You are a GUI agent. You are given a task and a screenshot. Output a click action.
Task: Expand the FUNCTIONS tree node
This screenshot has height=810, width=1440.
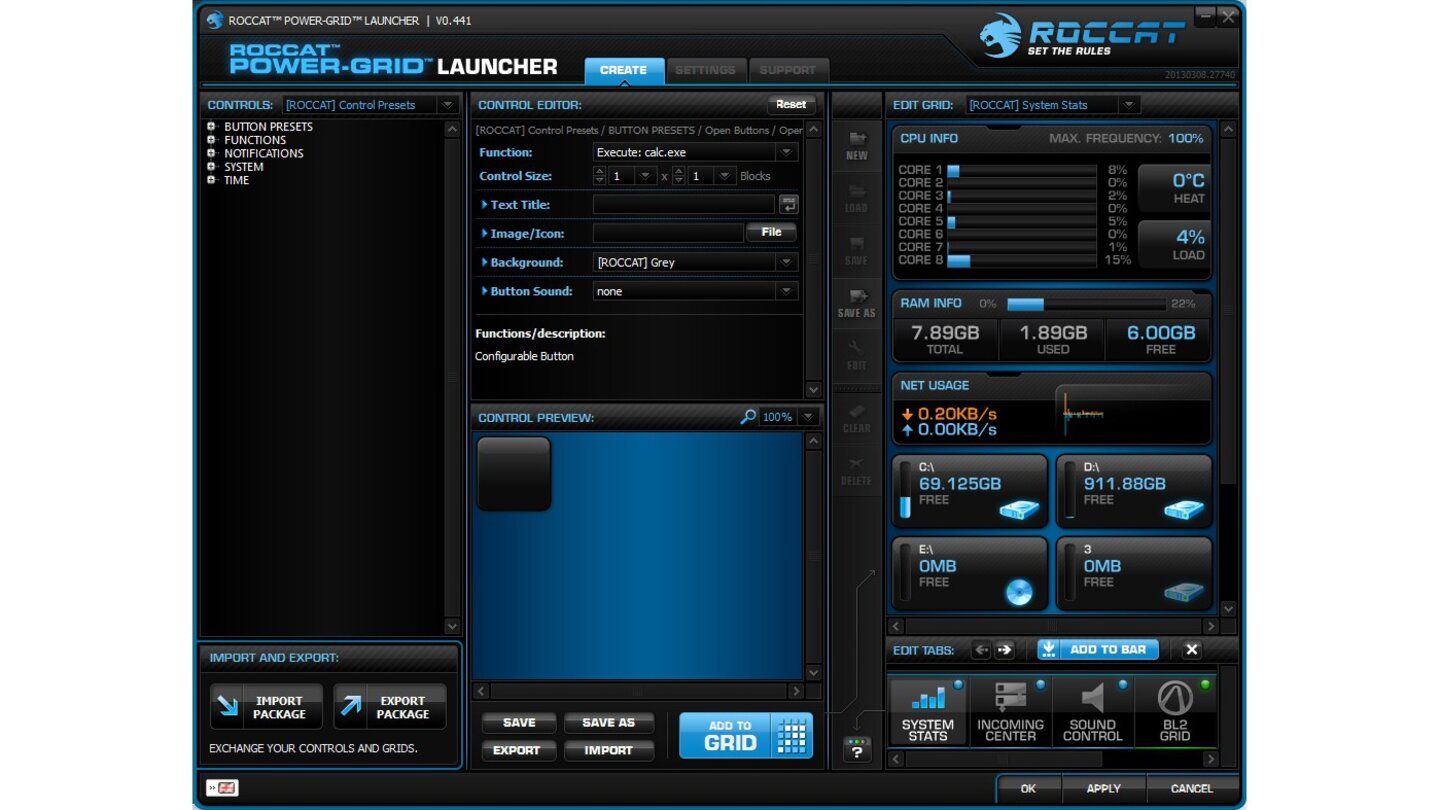211,140
